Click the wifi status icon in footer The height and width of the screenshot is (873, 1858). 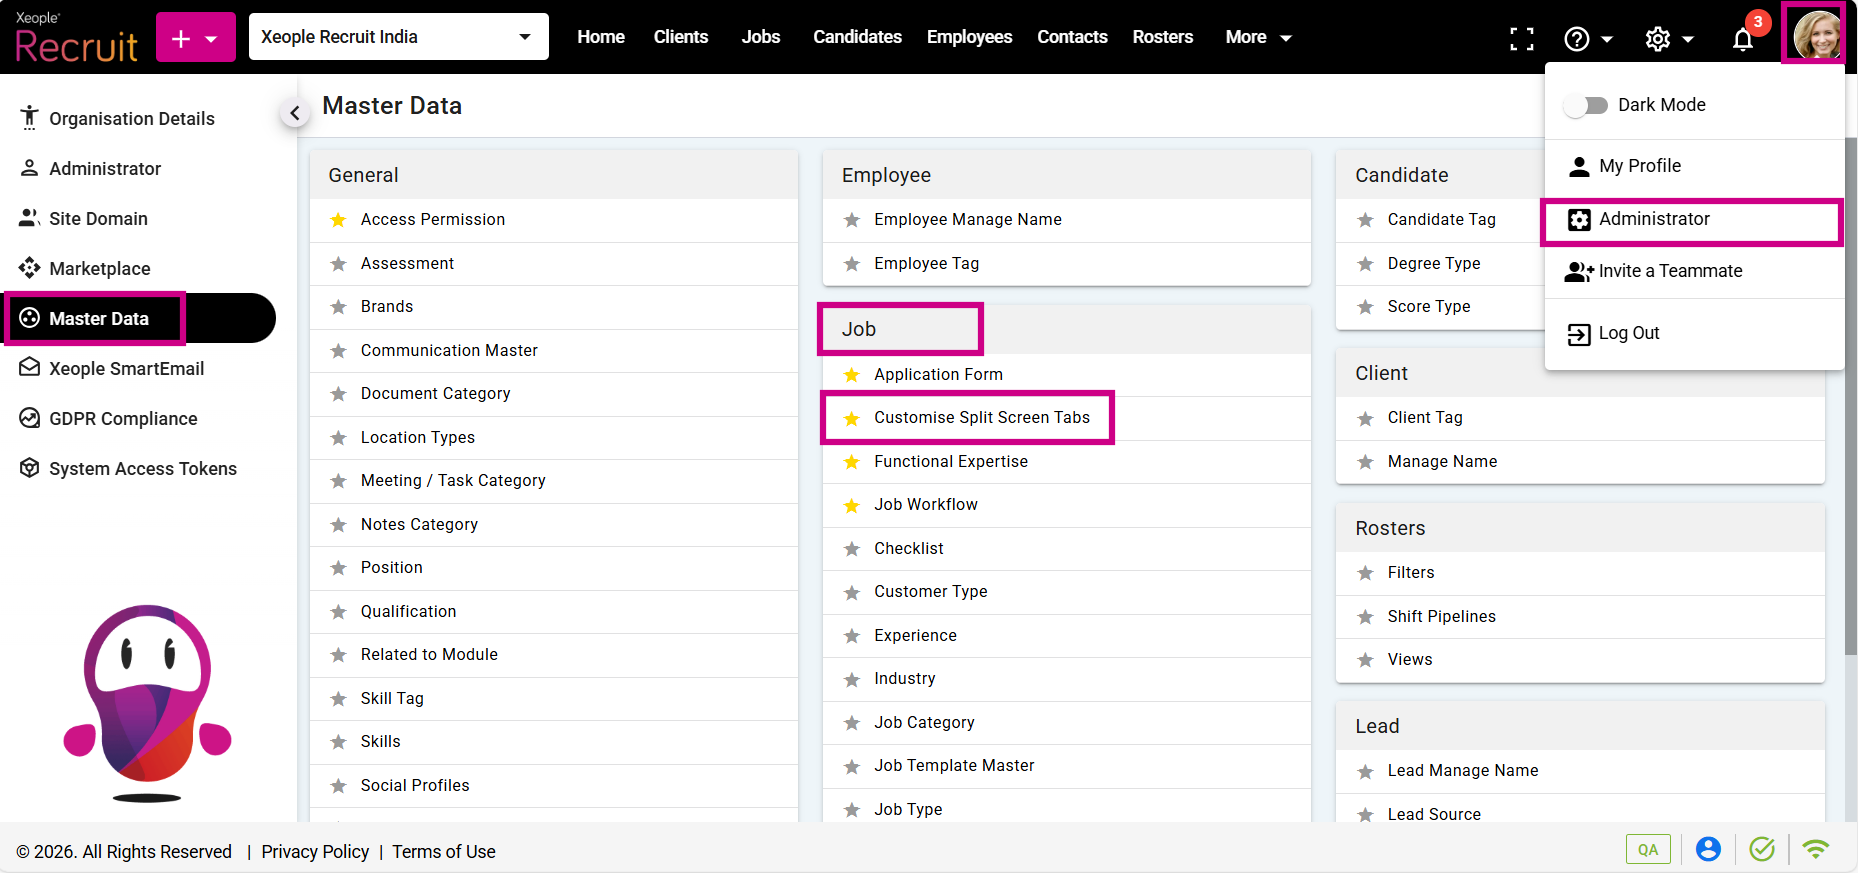click(x=1815, y=849)
